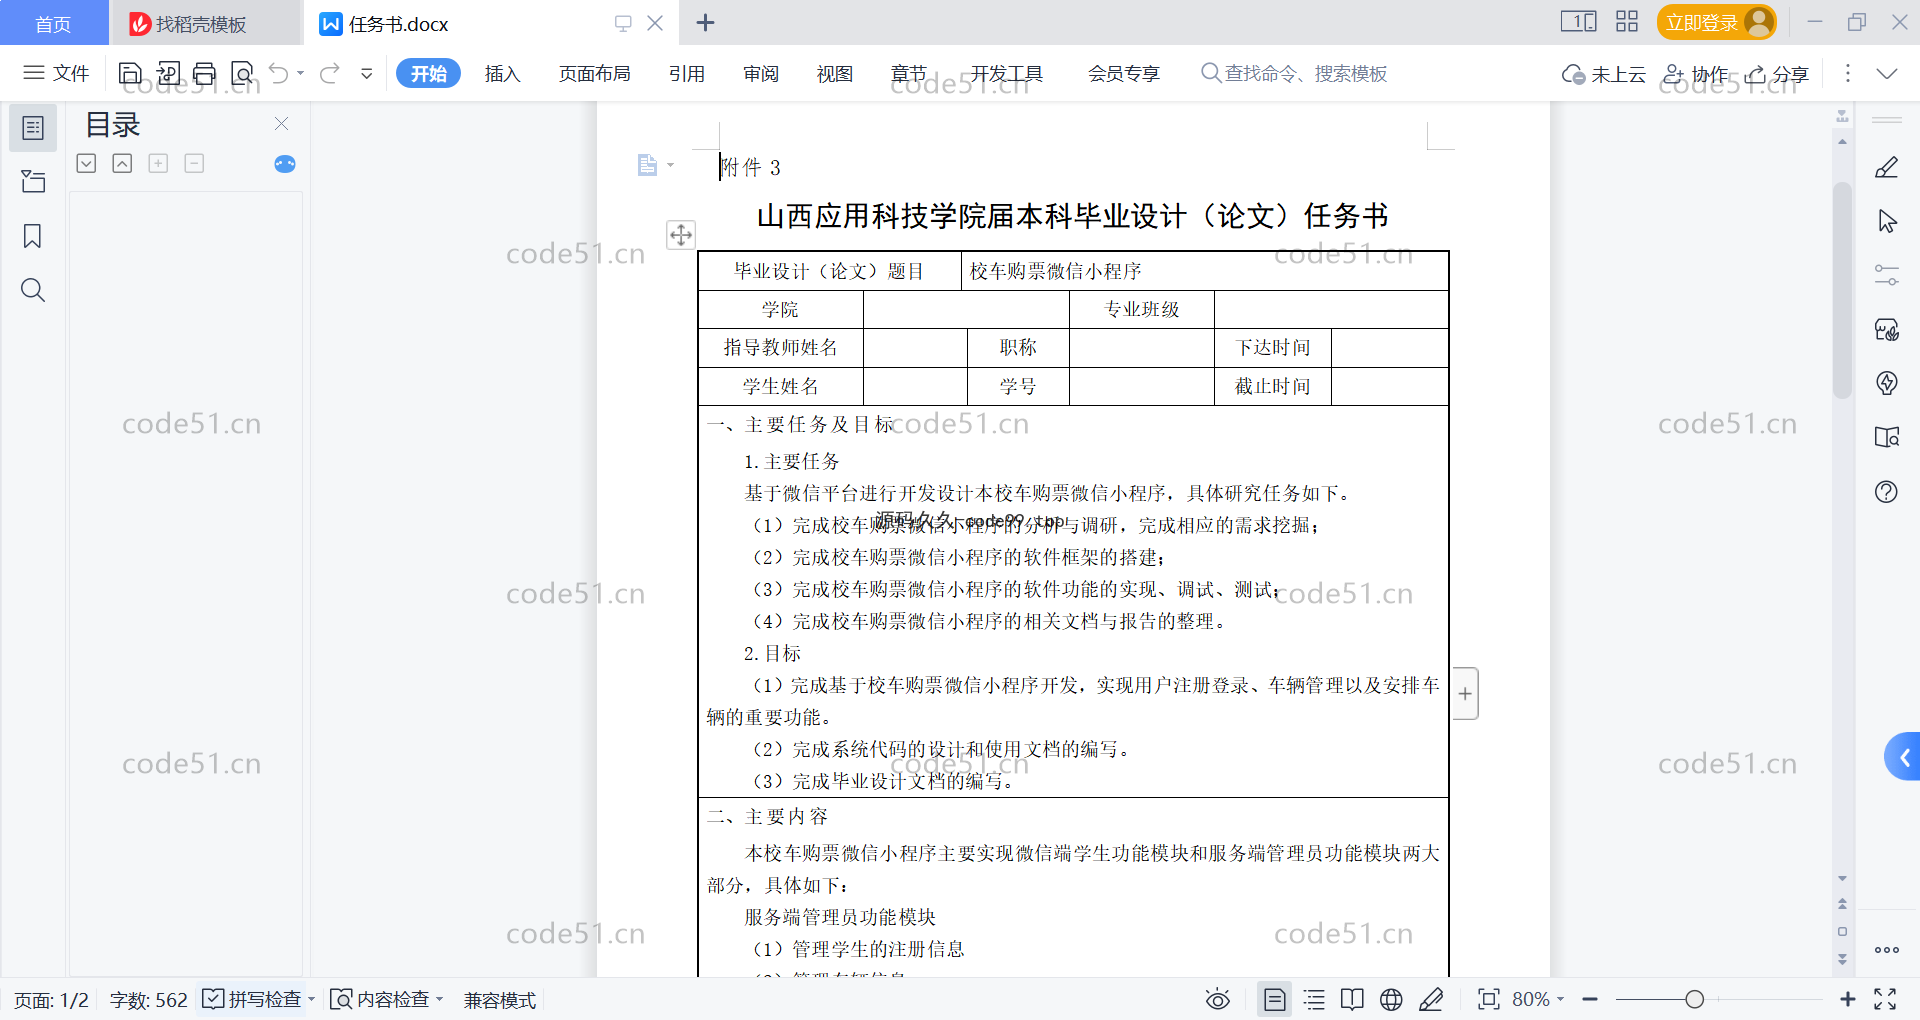Click collapse all headings icon in 目录 panel
The width and height of the screenshot is (1920, 1020).
click(122, 163)
